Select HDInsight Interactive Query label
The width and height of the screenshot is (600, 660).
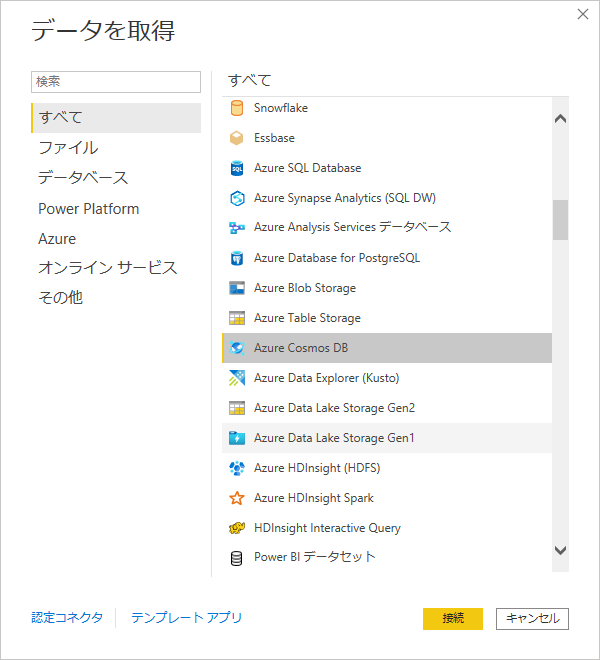tap(327, 528)
